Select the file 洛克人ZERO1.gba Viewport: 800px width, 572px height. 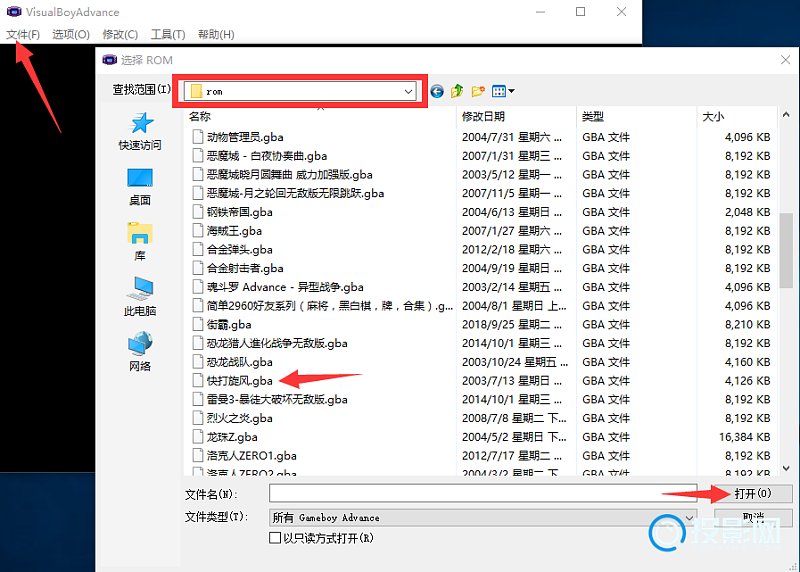tap(252, 456)
